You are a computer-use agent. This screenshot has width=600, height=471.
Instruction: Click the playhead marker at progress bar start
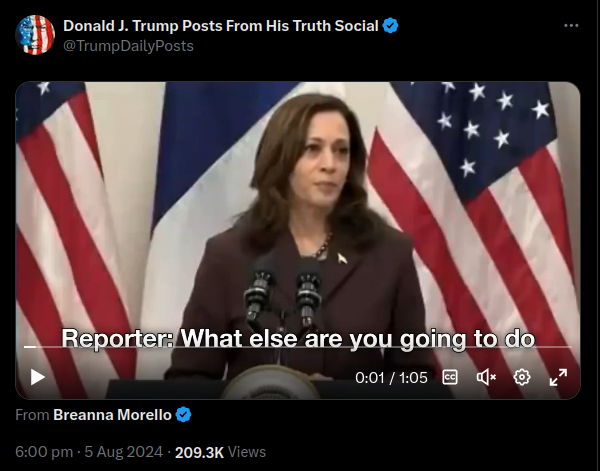(x=30, y=347)
